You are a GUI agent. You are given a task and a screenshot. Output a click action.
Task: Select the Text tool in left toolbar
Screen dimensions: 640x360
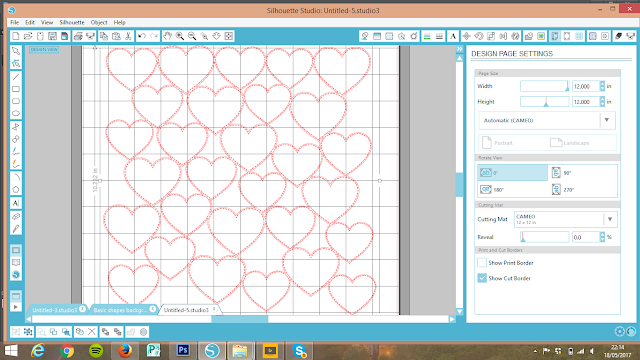[16, 203]
